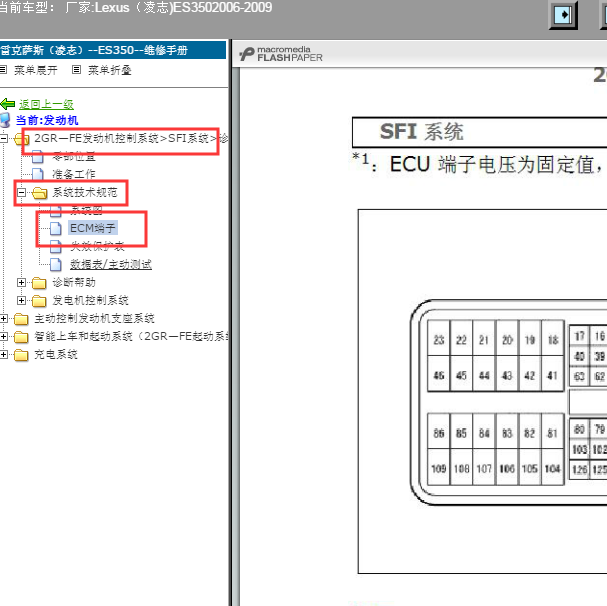Select the 充电系统 label
This screenshot has width=607, height=606.
click(x=56, y=354)
